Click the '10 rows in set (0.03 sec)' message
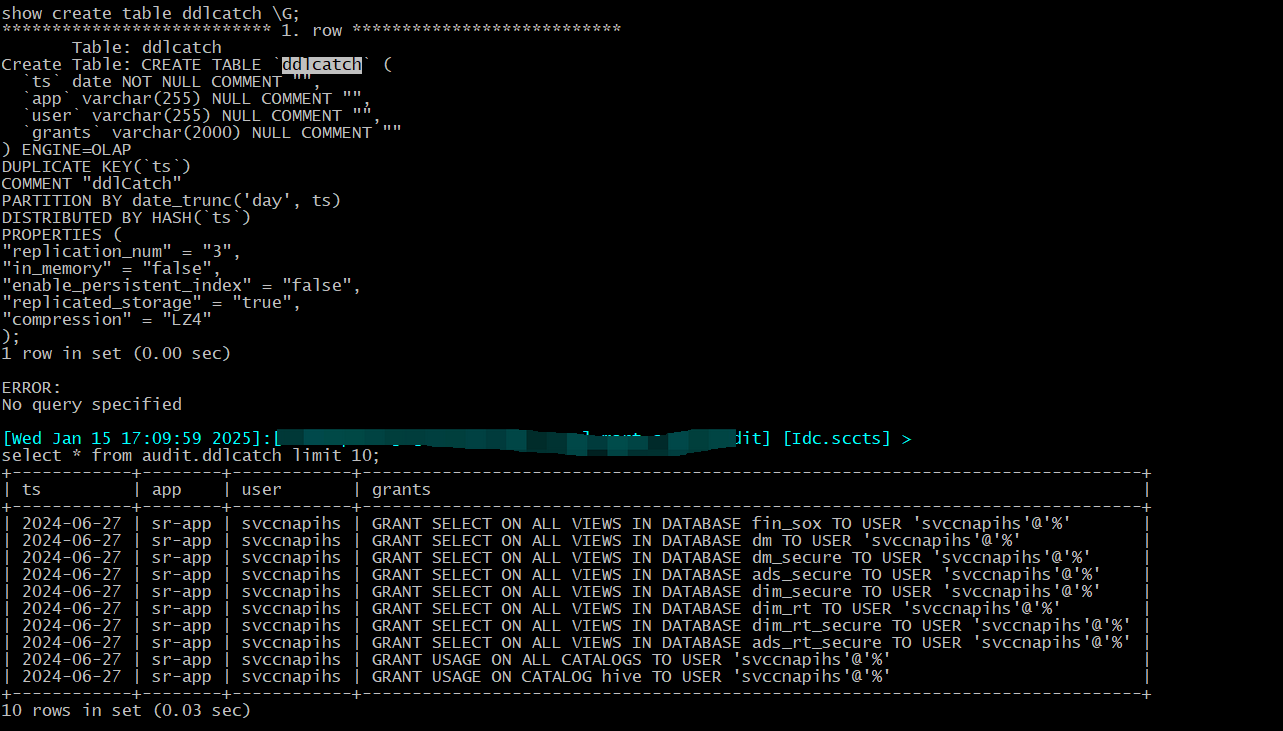Image resolution: width=1283 pixels, height=731 pixels. click(x=126, y=710)
